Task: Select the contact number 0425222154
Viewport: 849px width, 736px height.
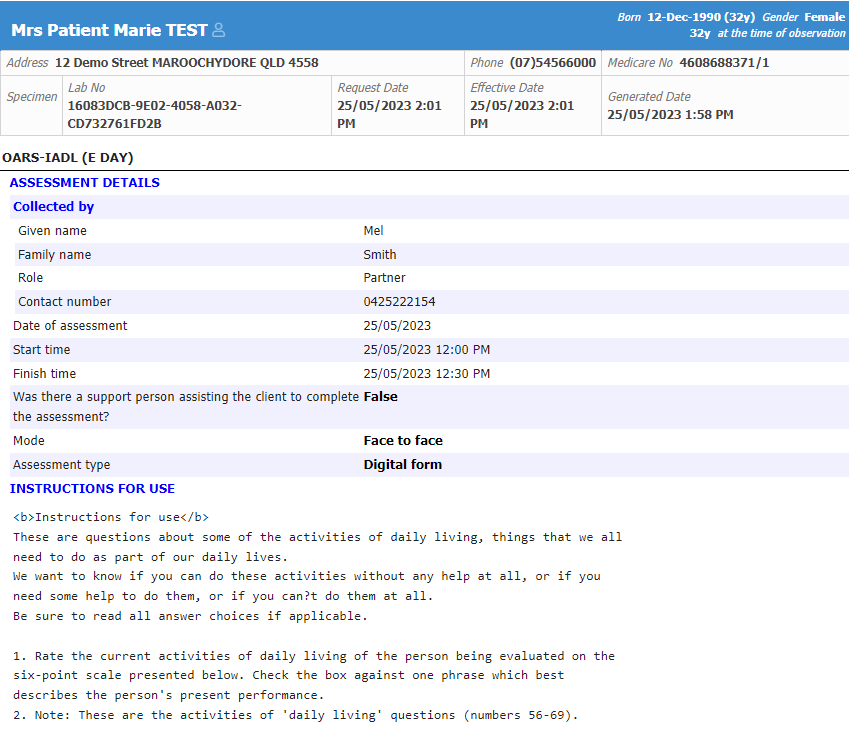Action: (398, 301)
